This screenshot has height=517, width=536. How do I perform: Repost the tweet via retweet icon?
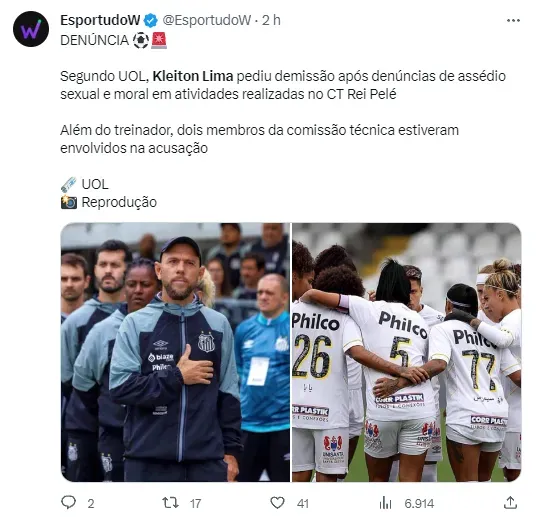point(170,503)
